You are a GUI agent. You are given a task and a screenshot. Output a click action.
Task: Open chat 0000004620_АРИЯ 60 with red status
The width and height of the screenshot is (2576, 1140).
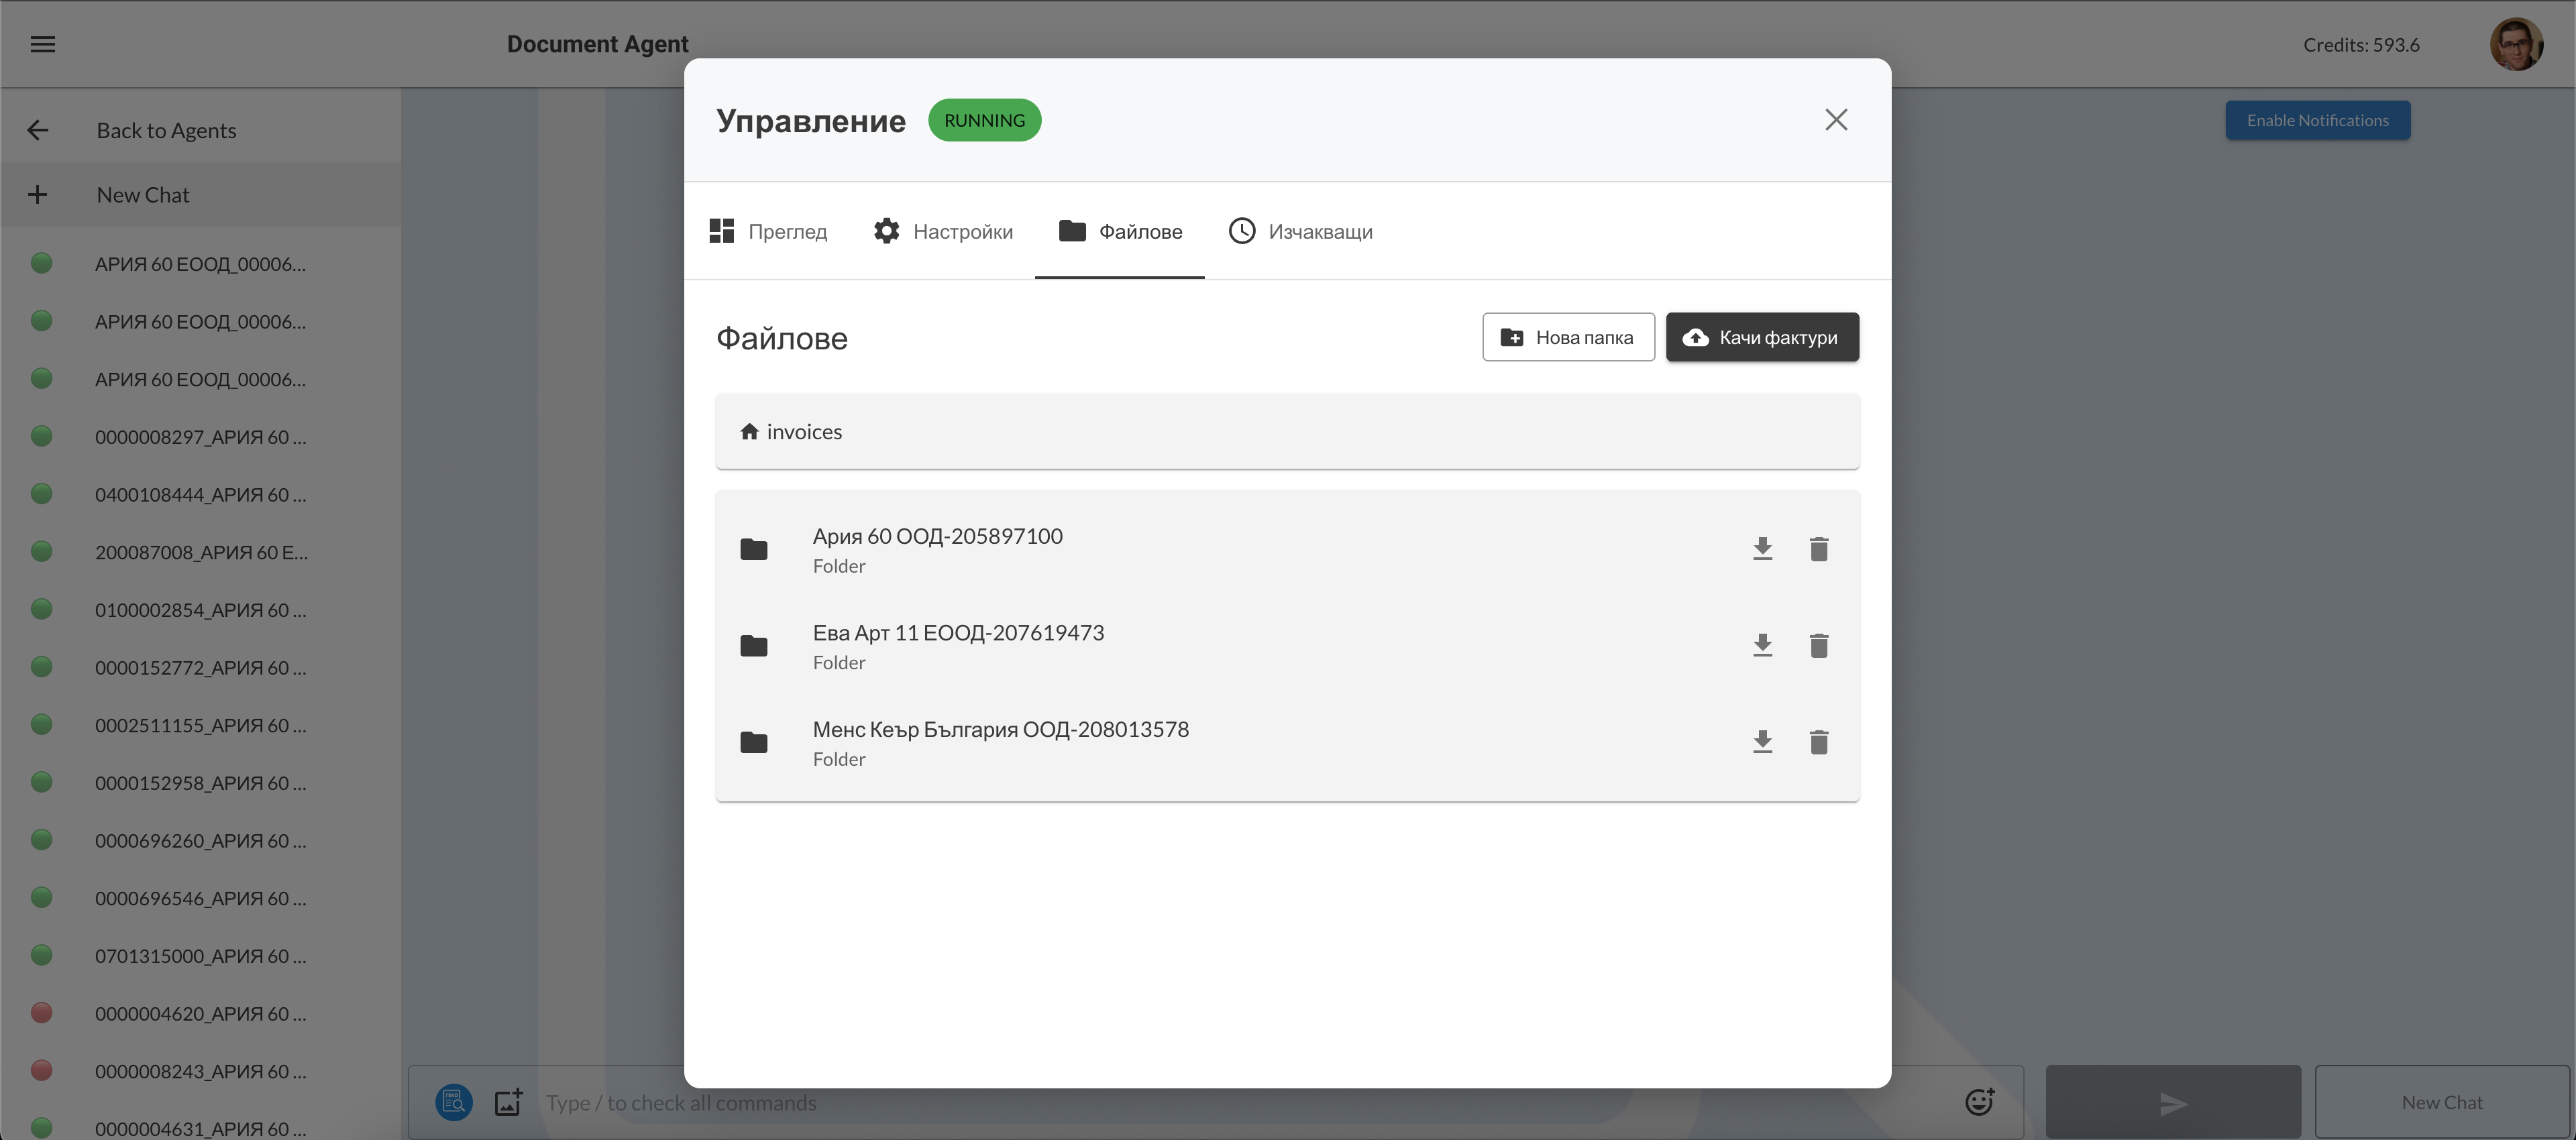click(200, 1014)
